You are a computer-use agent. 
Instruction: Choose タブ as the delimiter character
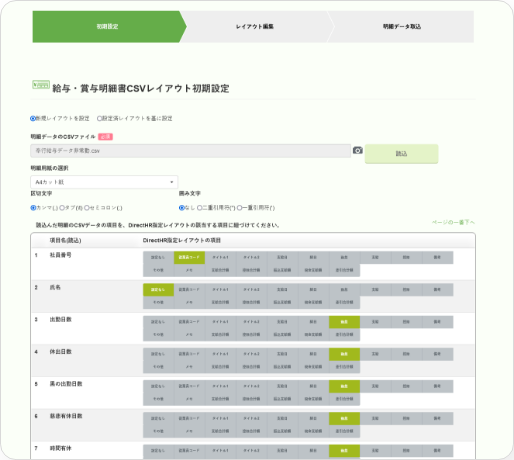click(x=62, y=208)
